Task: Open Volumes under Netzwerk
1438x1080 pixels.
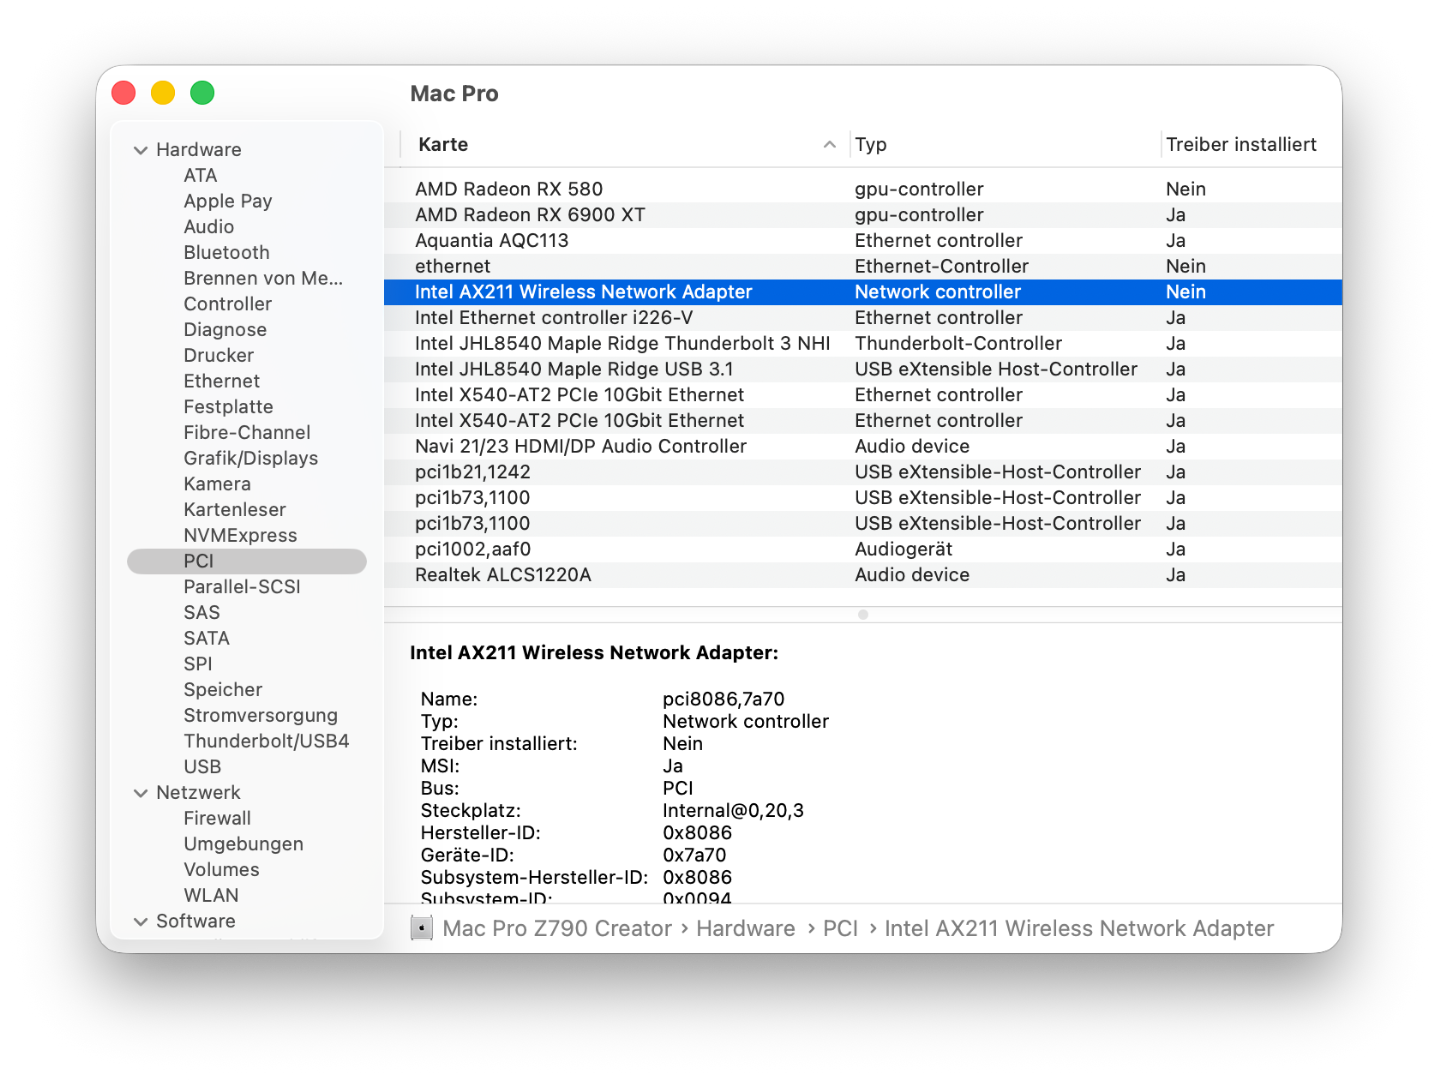Action: pos(221,870)
